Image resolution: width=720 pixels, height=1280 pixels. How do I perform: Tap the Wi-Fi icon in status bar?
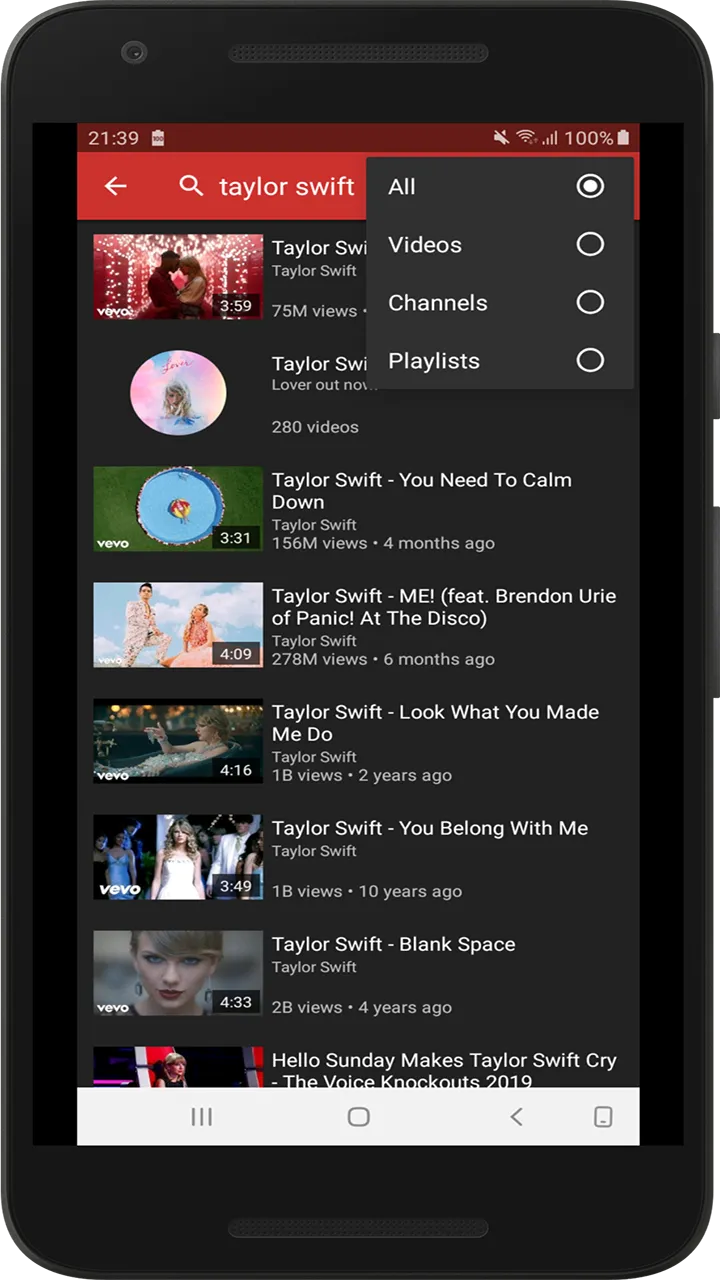(x=527, y=138)
